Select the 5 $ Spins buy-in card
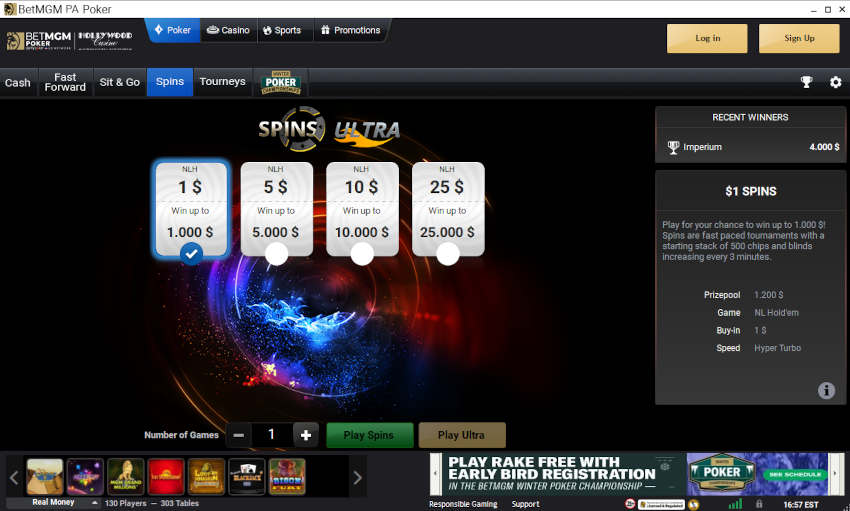The image size is (850, 511). click(x=276, y=209)
